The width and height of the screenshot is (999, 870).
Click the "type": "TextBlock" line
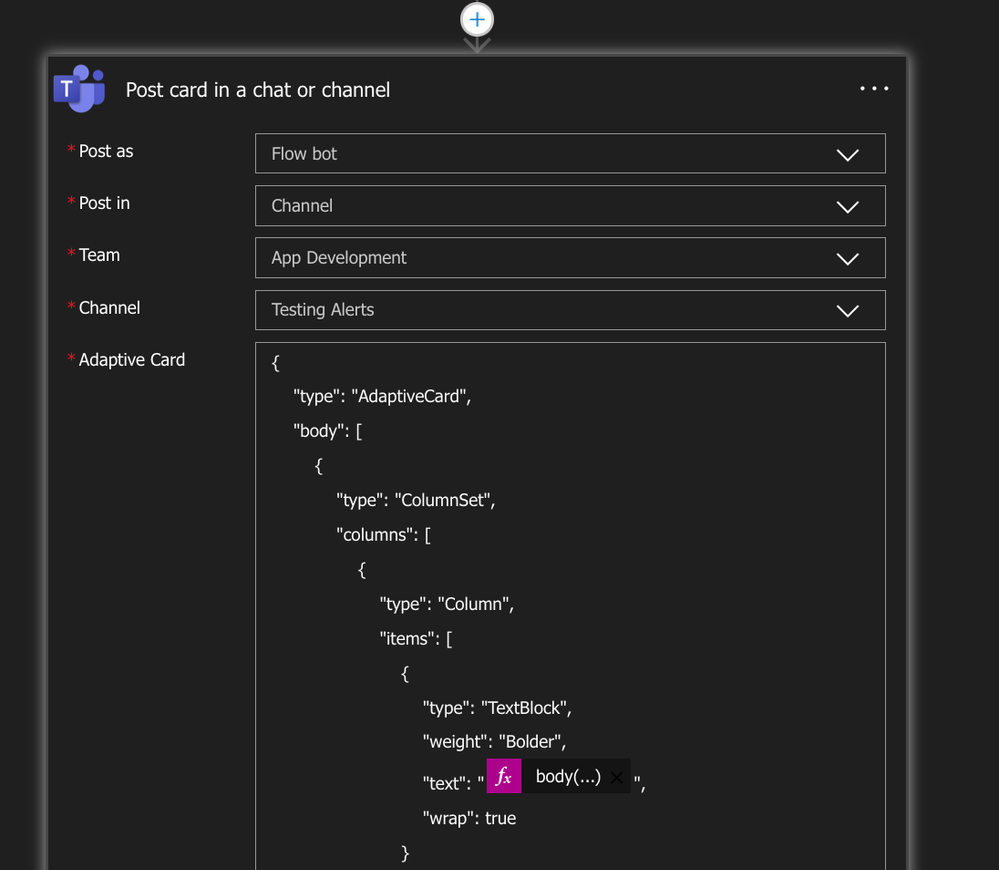pyautogui.click(x=497, y=708)
